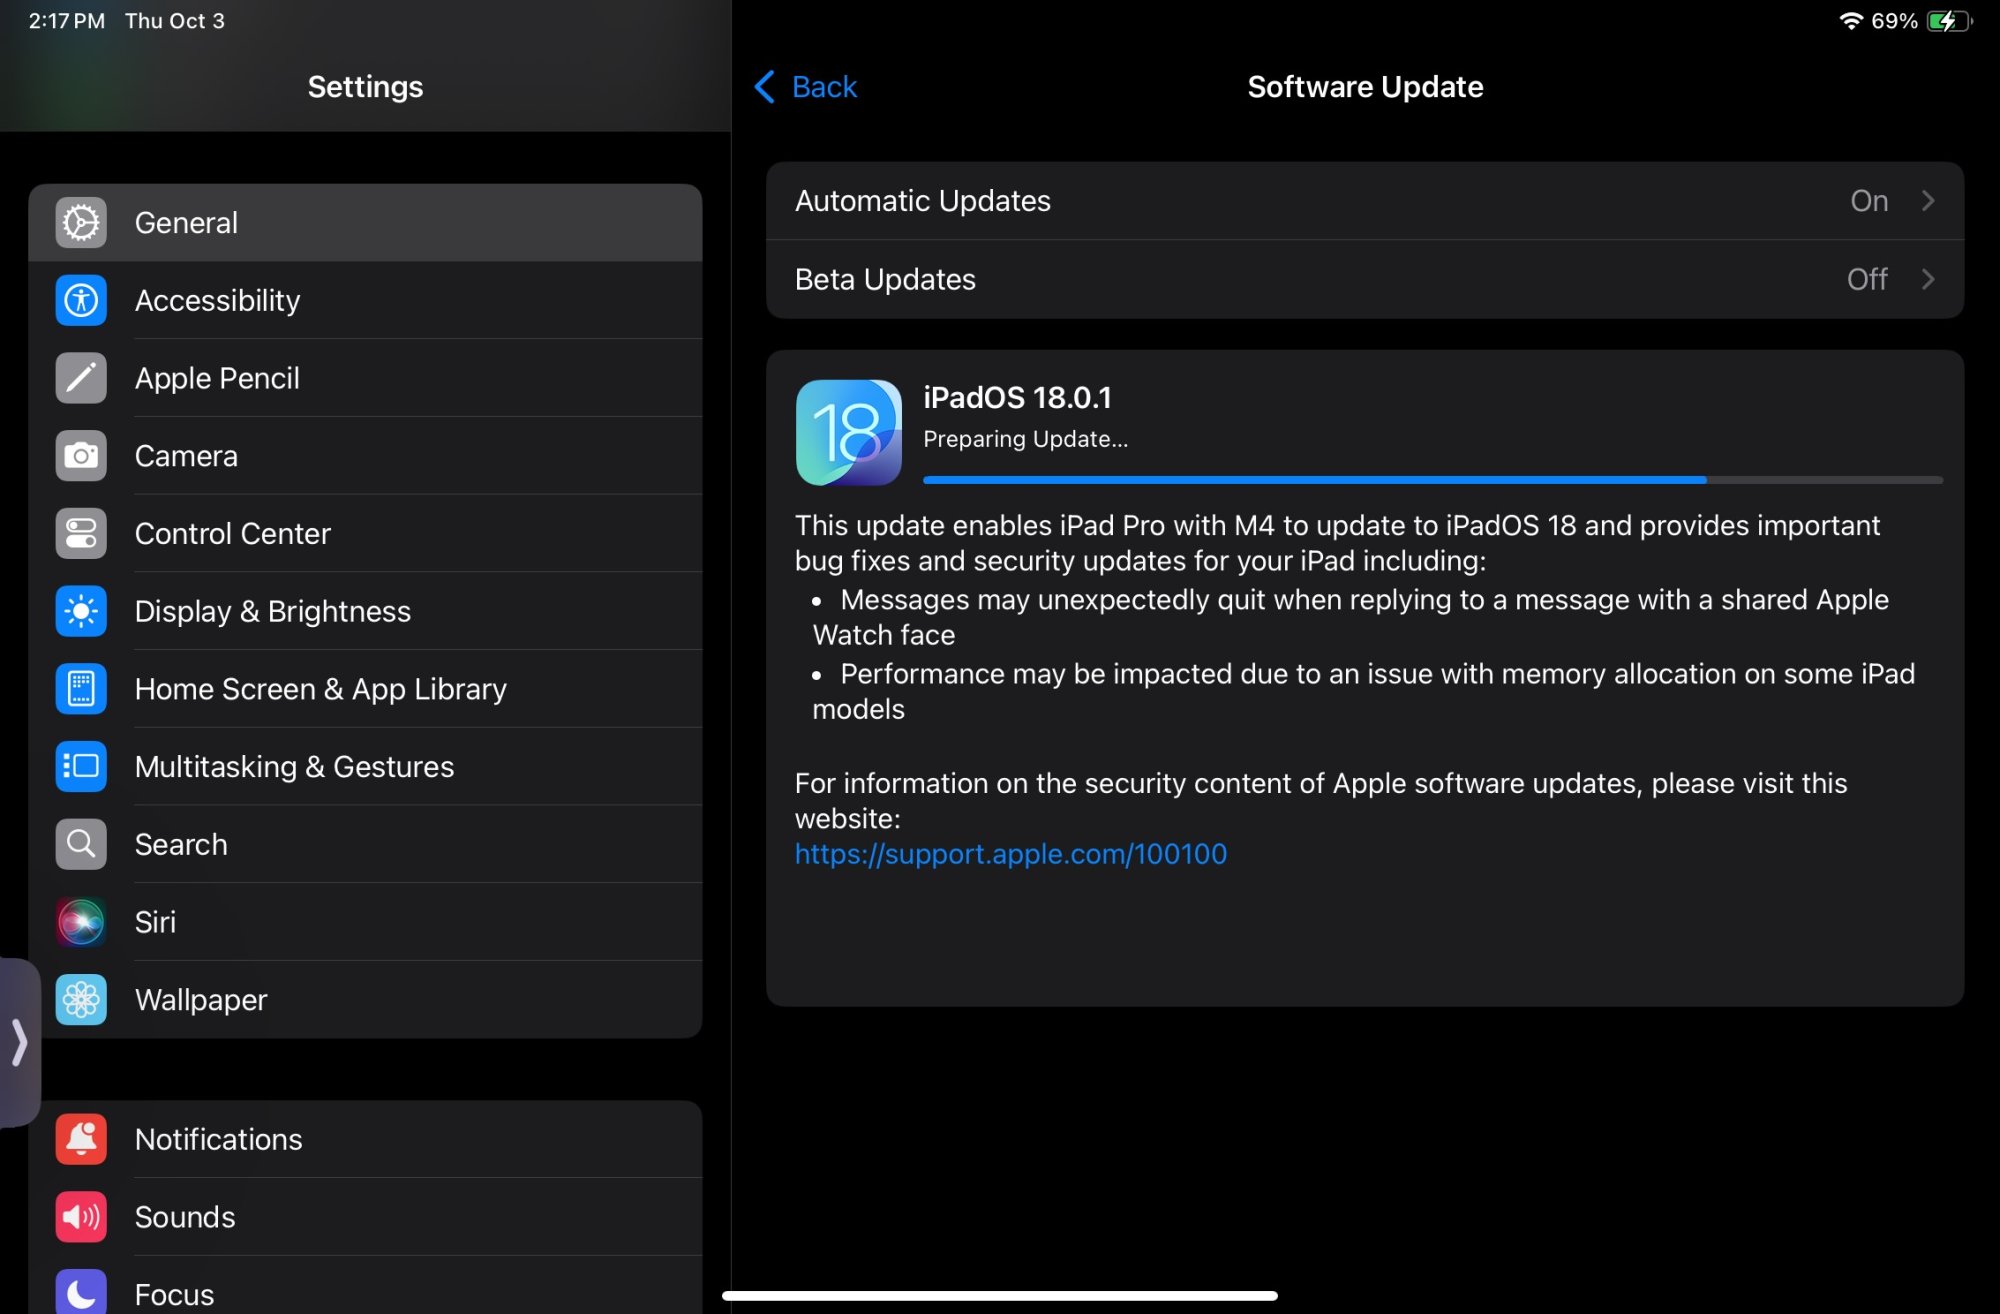The width and height of the screenshot is (2000, 1314).
Task: Expand Automatic Updates chevron arrow
Action: (1928, 201)
